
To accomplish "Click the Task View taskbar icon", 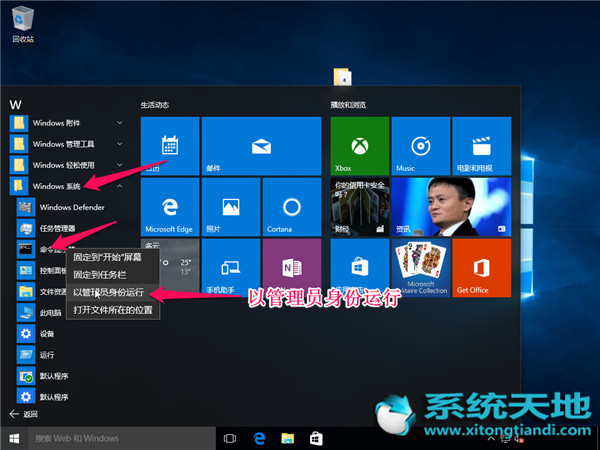I will [230, 438].
